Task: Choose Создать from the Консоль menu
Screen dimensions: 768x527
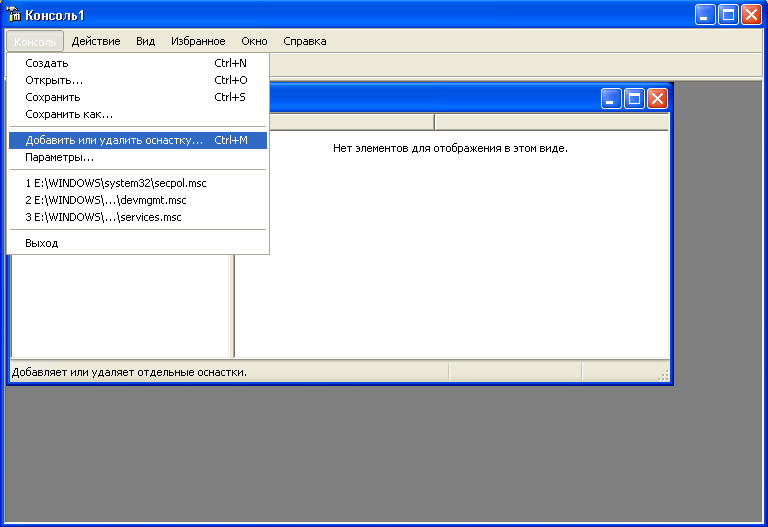Action: (x=138, y=63)
